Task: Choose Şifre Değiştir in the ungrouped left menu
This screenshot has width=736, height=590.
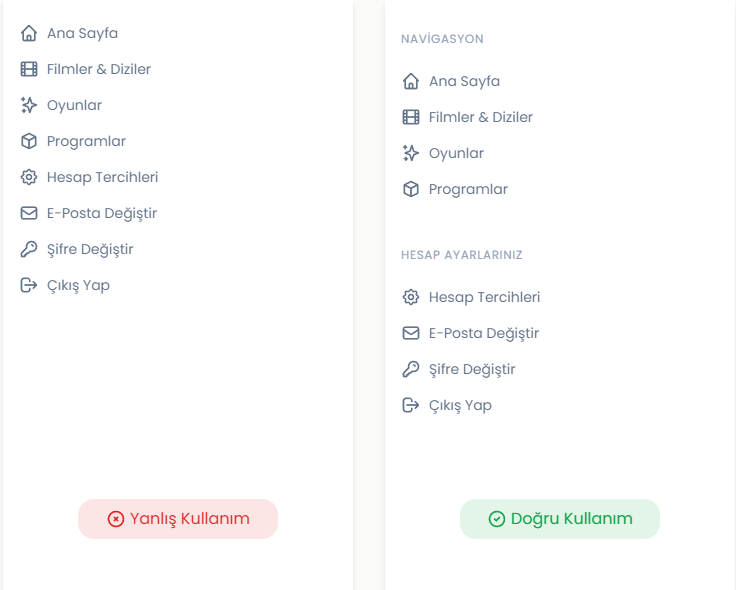Action: coord(90,249)
